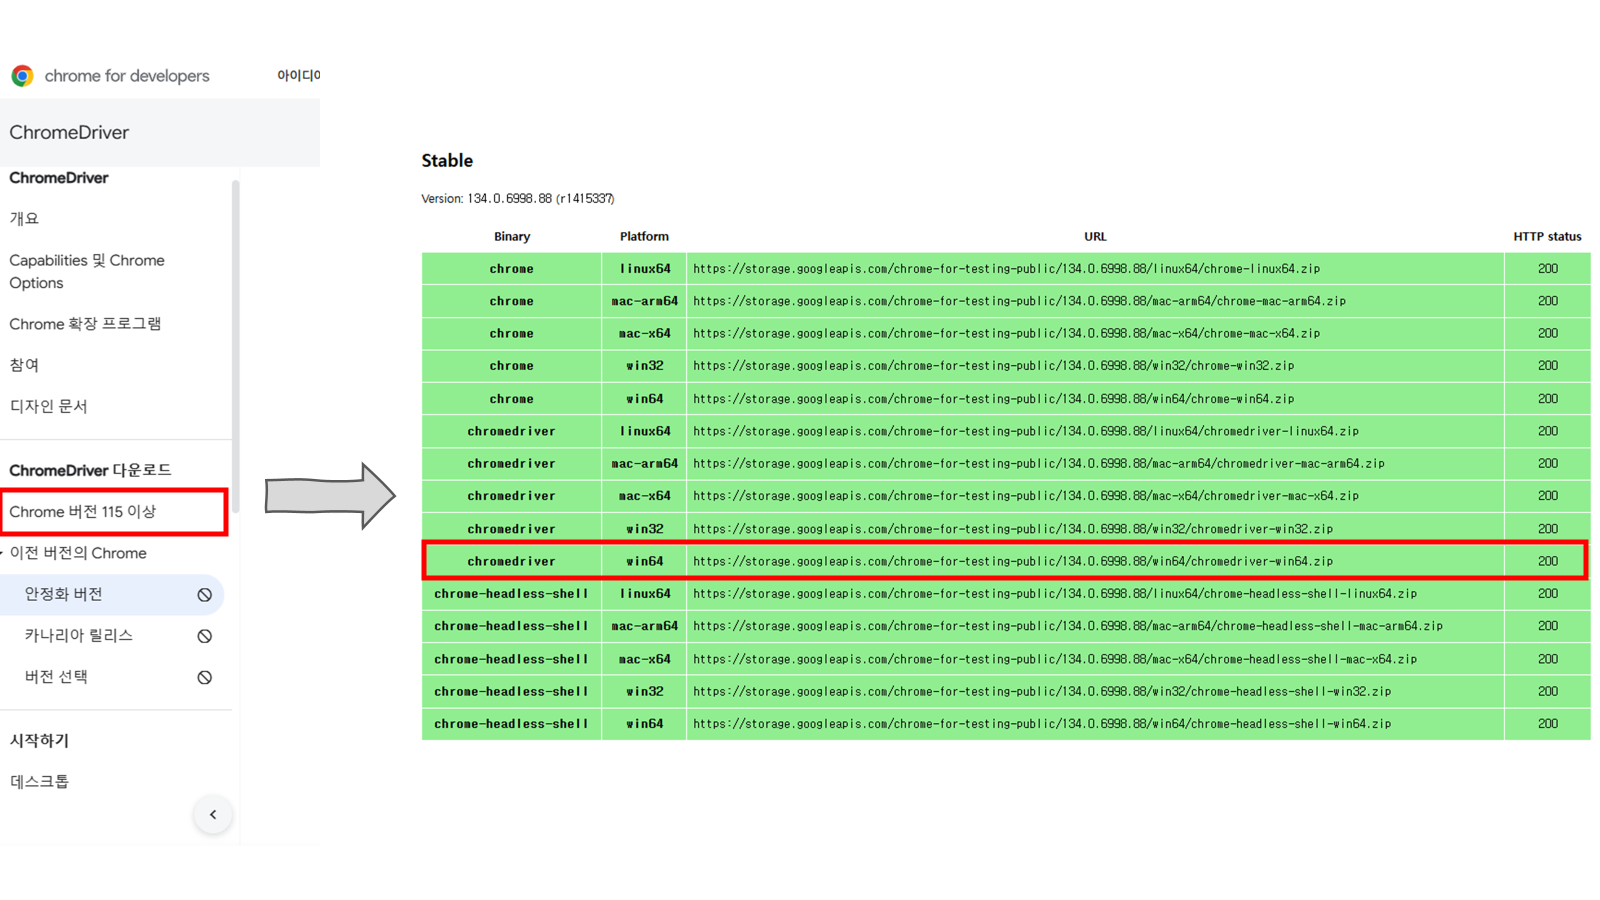Open Capabilities 및 Chrome Options page
1600x900 pixels.
[x=87, y=271]
